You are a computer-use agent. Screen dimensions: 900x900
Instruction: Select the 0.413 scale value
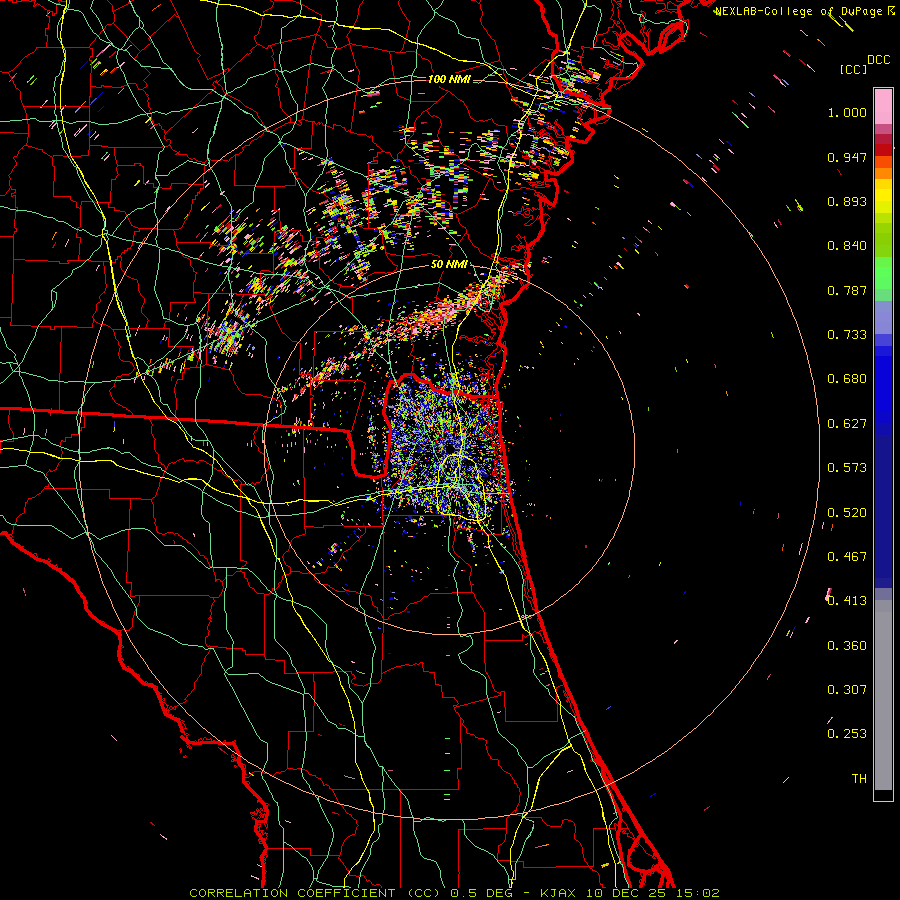click(x=847, y=601)
